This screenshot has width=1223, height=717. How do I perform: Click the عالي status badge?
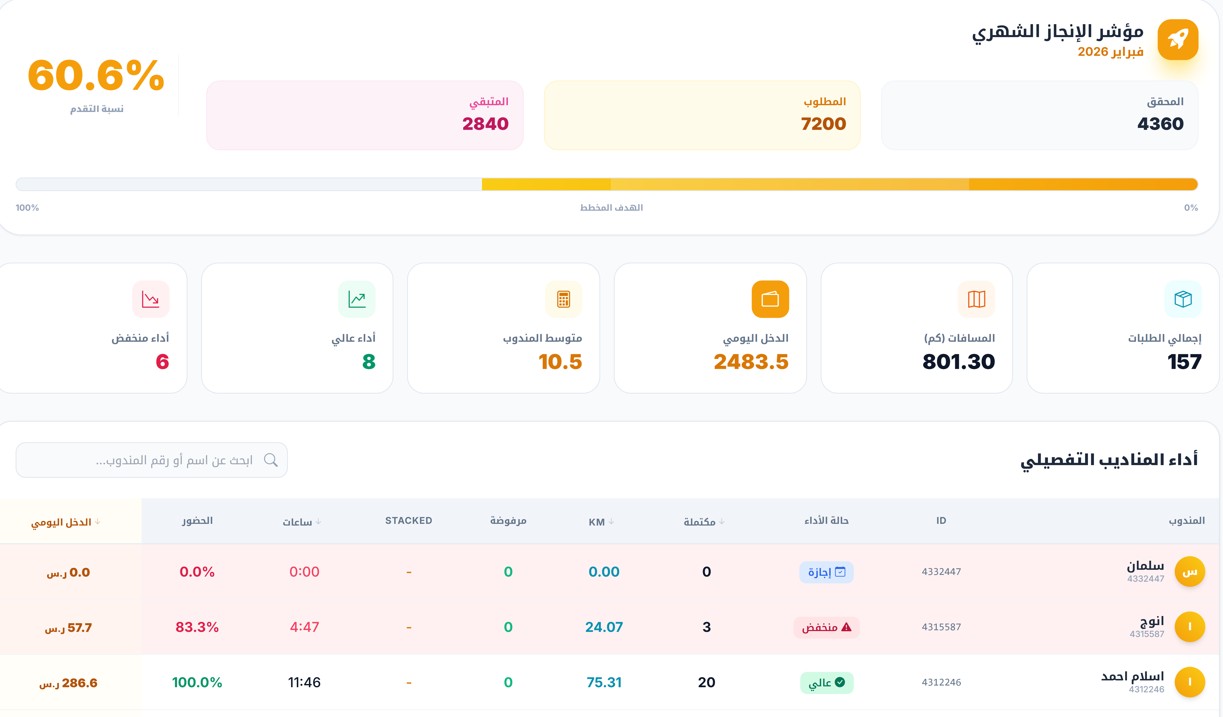pos(826,683)
